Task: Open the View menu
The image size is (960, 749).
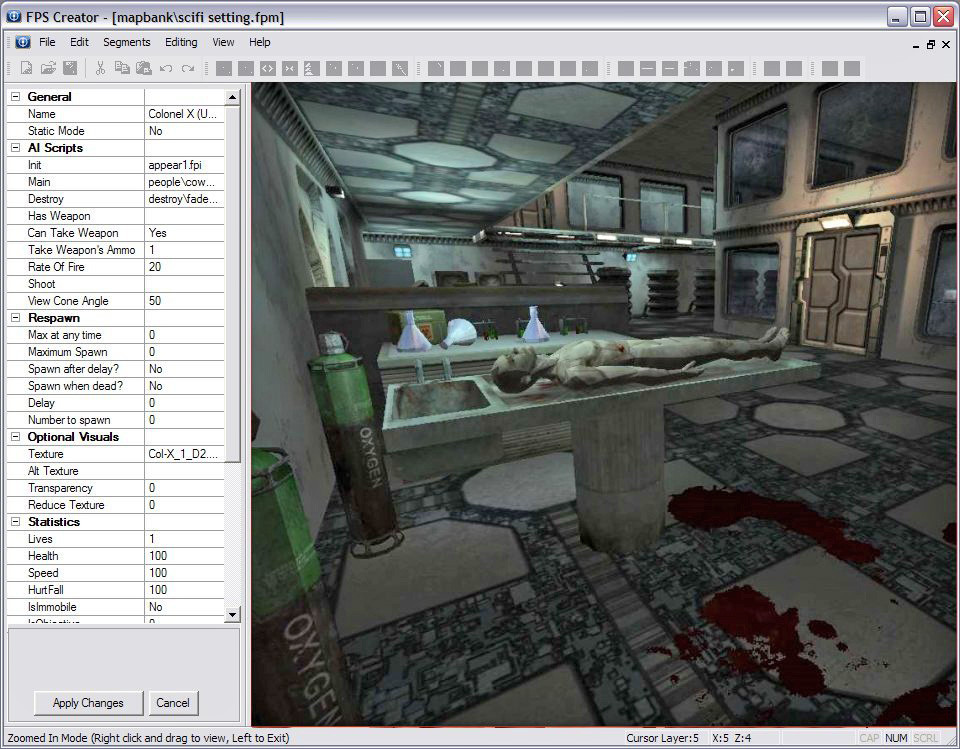Action: [x=223, y=42]
